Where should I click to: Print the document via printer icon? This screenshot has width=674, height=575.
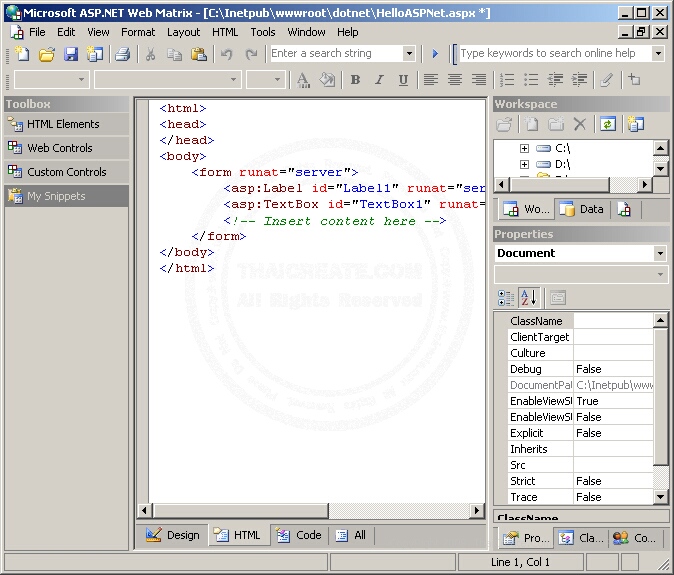click(x=123, y=54)
